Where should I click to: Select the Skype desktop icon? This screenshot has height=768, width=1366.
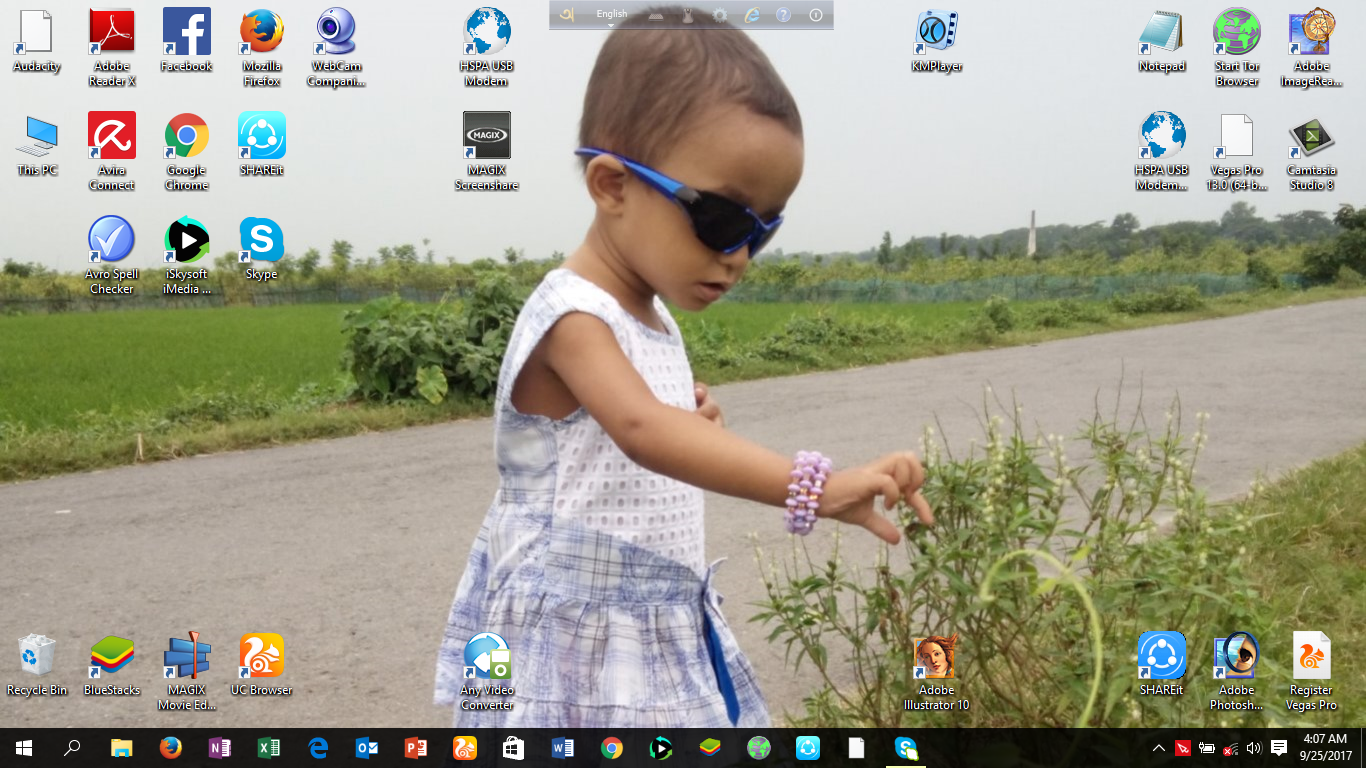(262, 249)
